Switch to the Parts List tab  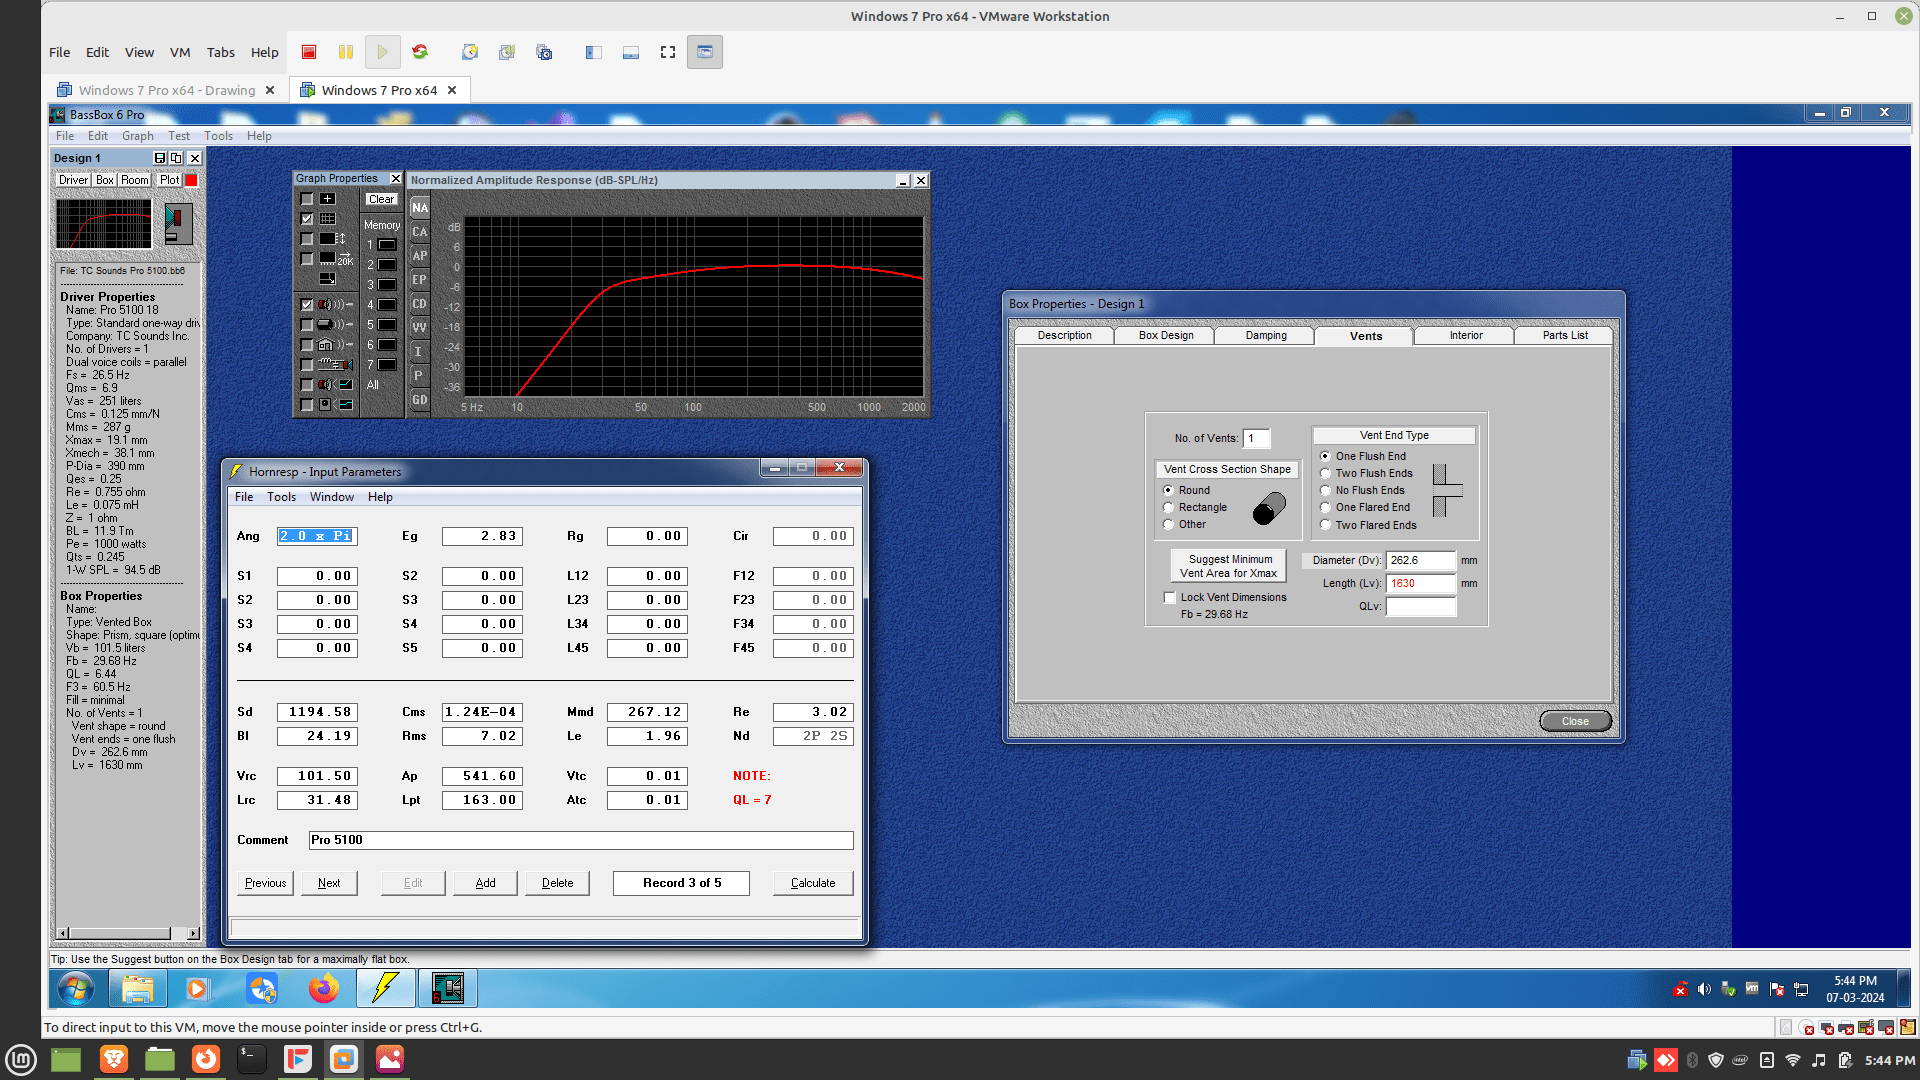[1565, 336]
